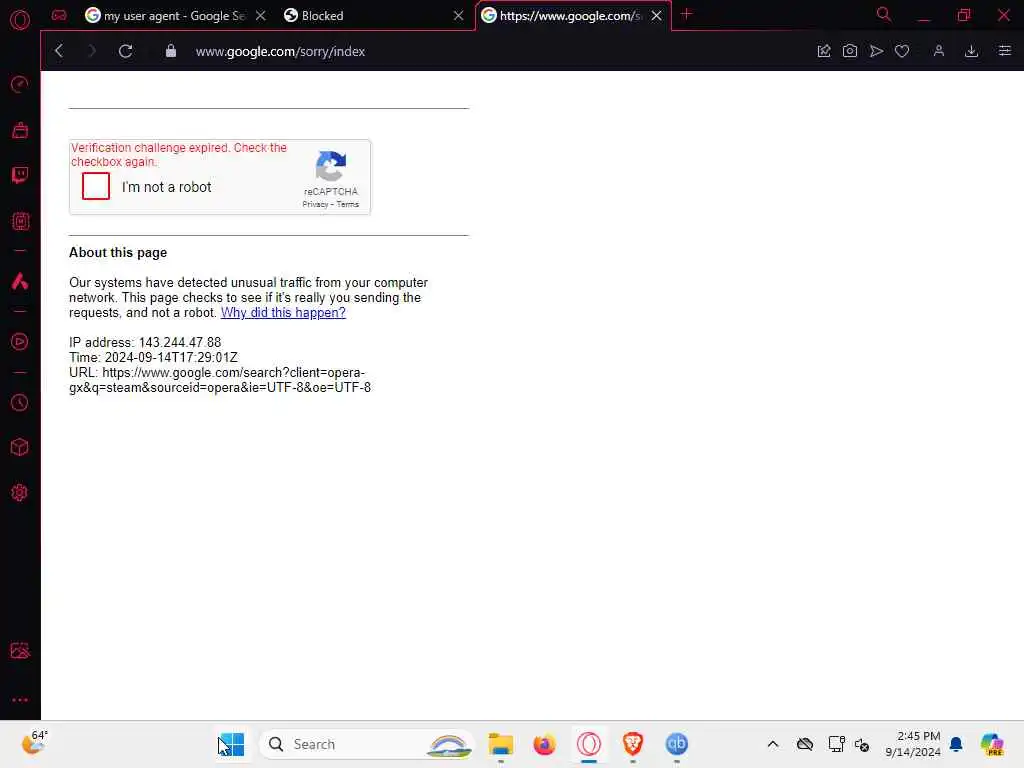Viewport: 1024px width, 768px height.
Task: Check the "I'm not a robot" checkbox
Action: tap(96, 186)
